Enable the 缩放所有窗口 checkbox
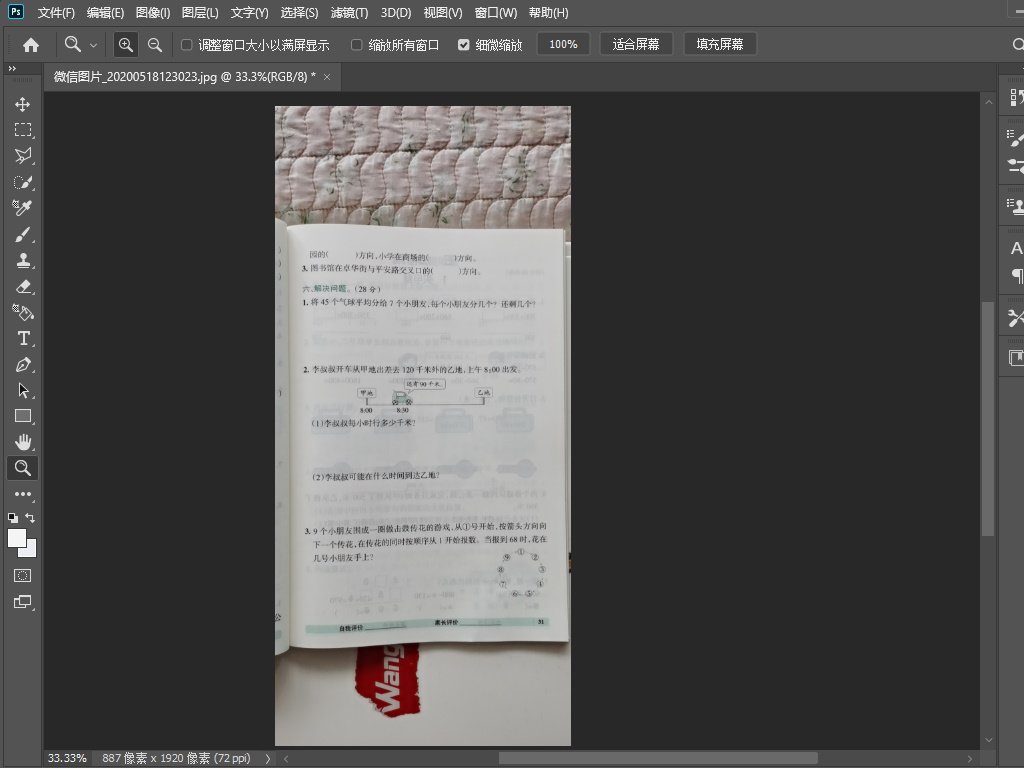This screenshot has height=768, width=1024. click(x=356, y=43)
